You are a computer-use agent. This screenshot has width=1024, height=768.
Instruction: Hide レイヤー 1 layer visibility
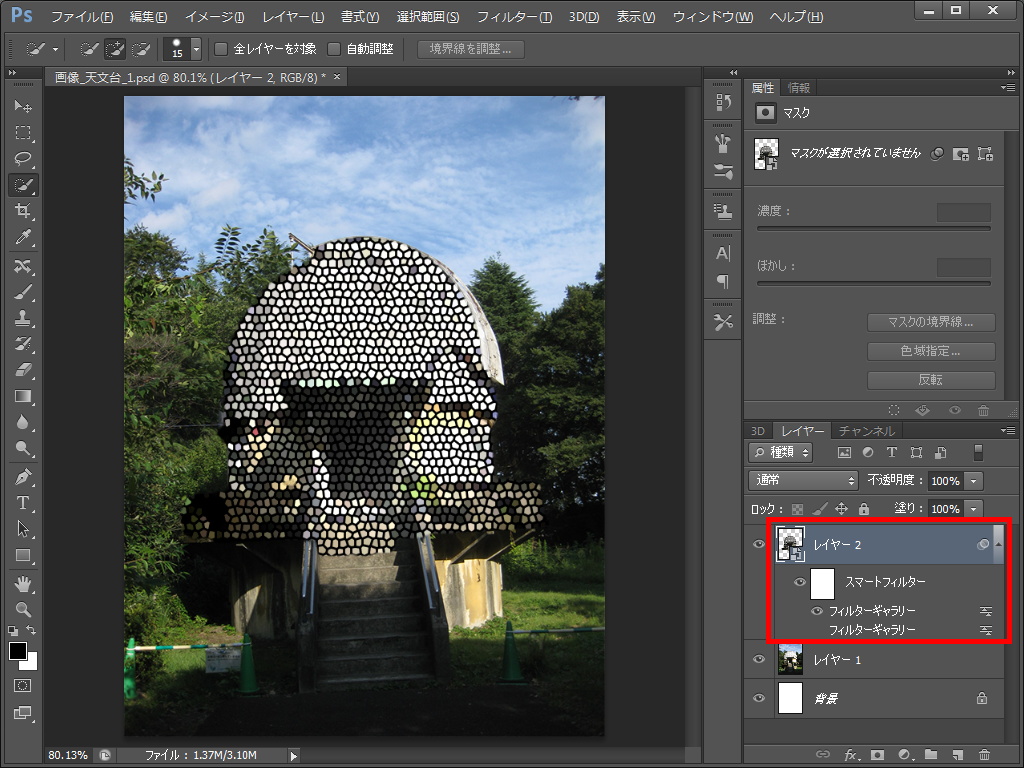point(759,659)
